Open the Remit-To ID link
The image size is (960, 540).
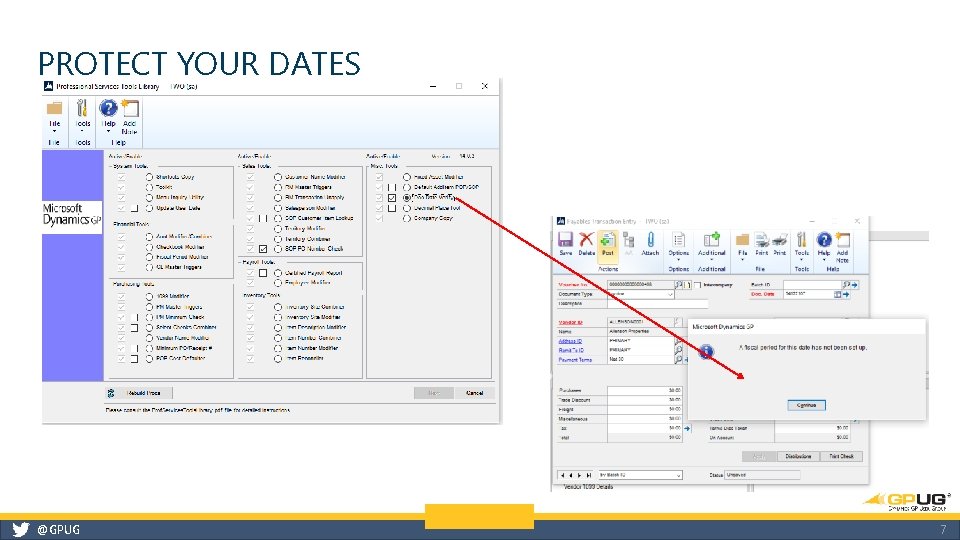(x=571, y=350)
